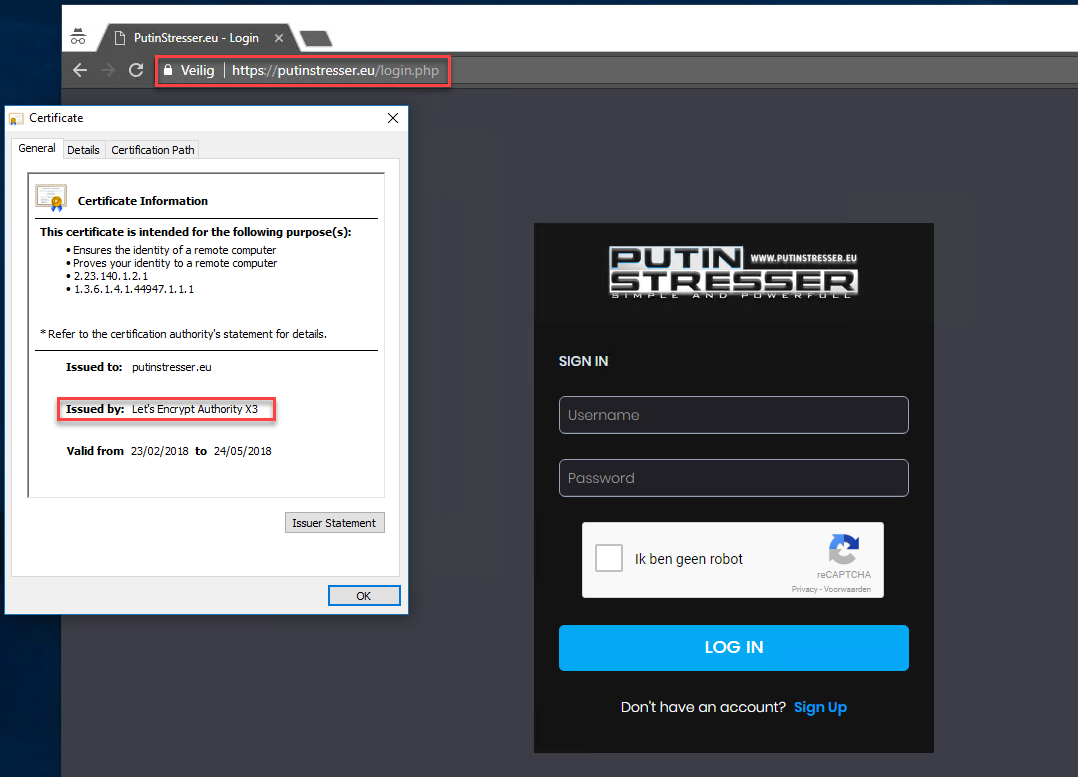The image size is (1078, 777).
Task: Click 'Ensures the identity of a remote computer'
Action: click(x=175, y=250)
